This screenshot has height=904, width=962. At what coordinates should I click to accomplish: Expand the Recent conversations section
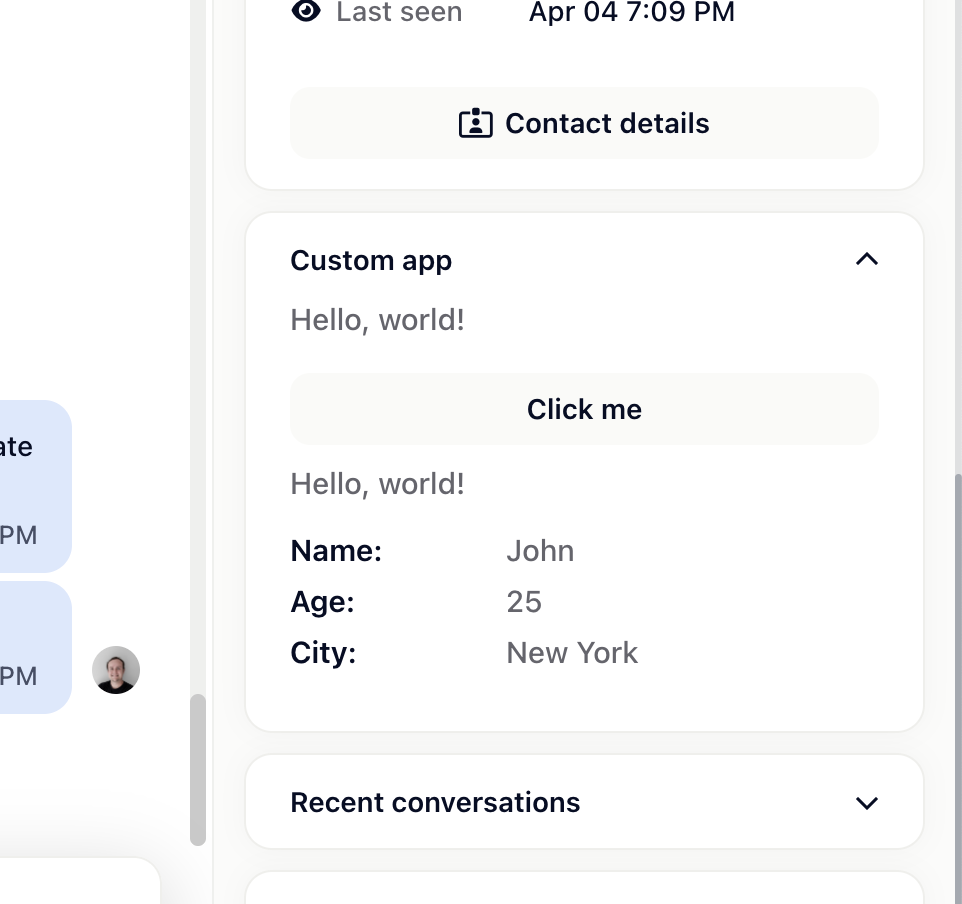[x=867, y=803]
